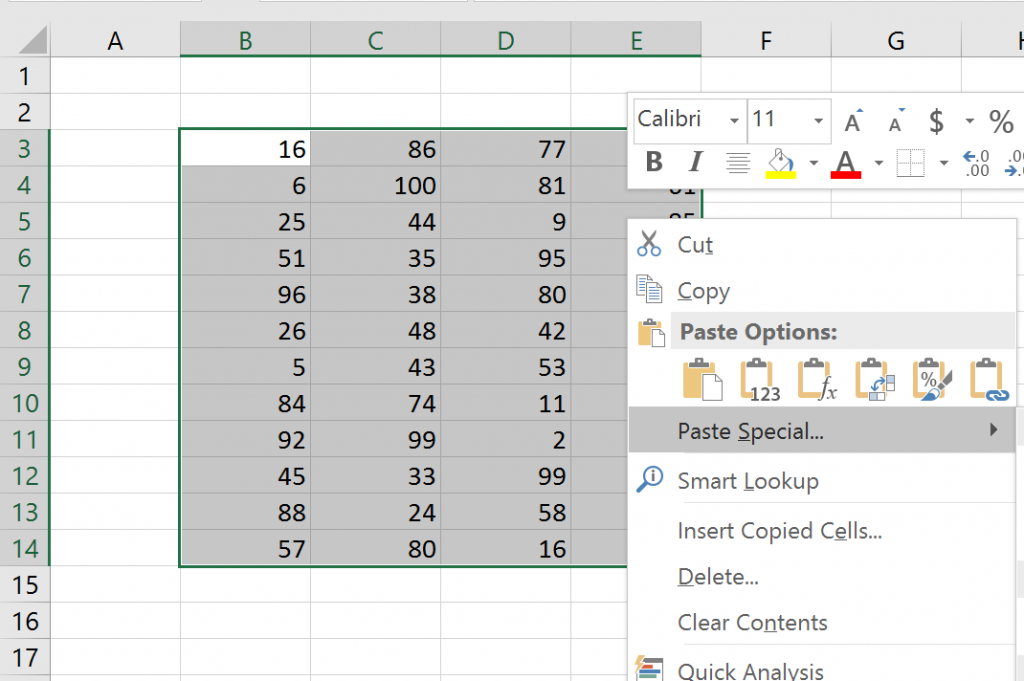
Task: Select the Paste Transpose icon
Action: coord(875,380)
